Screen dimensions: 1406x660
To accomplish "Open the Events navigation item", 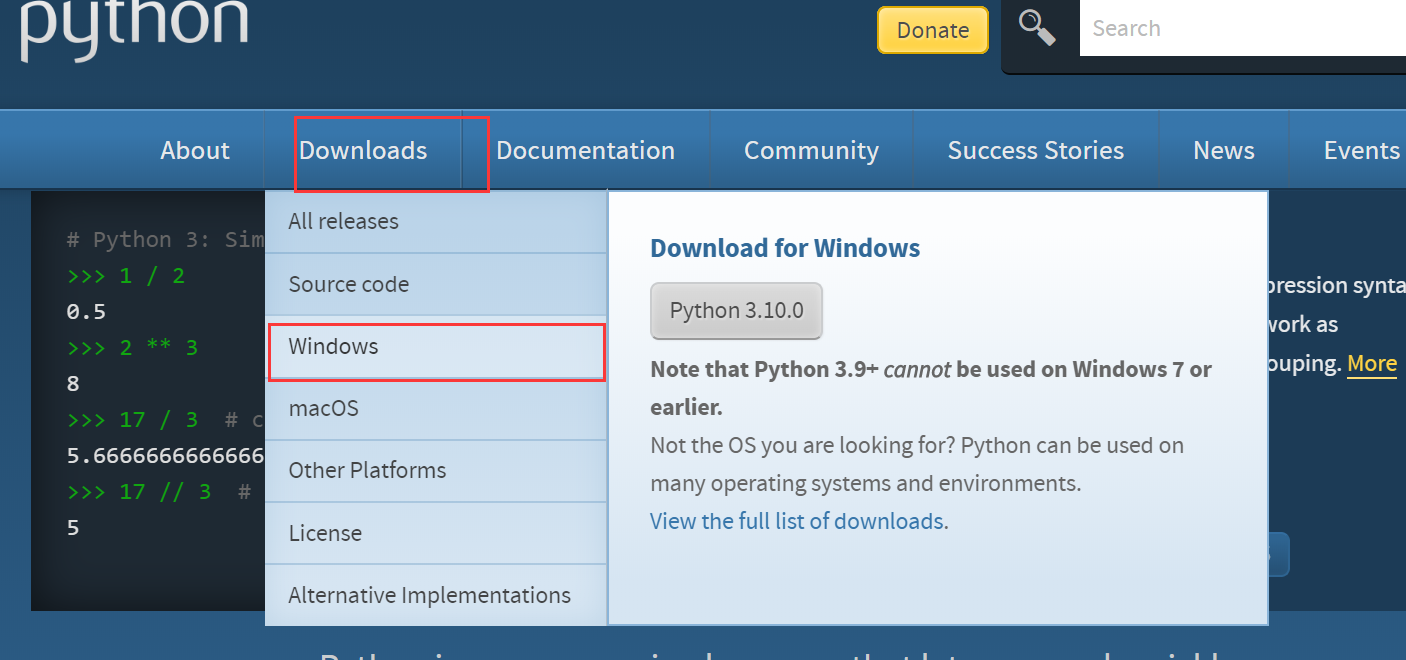I will (1361, 150).
